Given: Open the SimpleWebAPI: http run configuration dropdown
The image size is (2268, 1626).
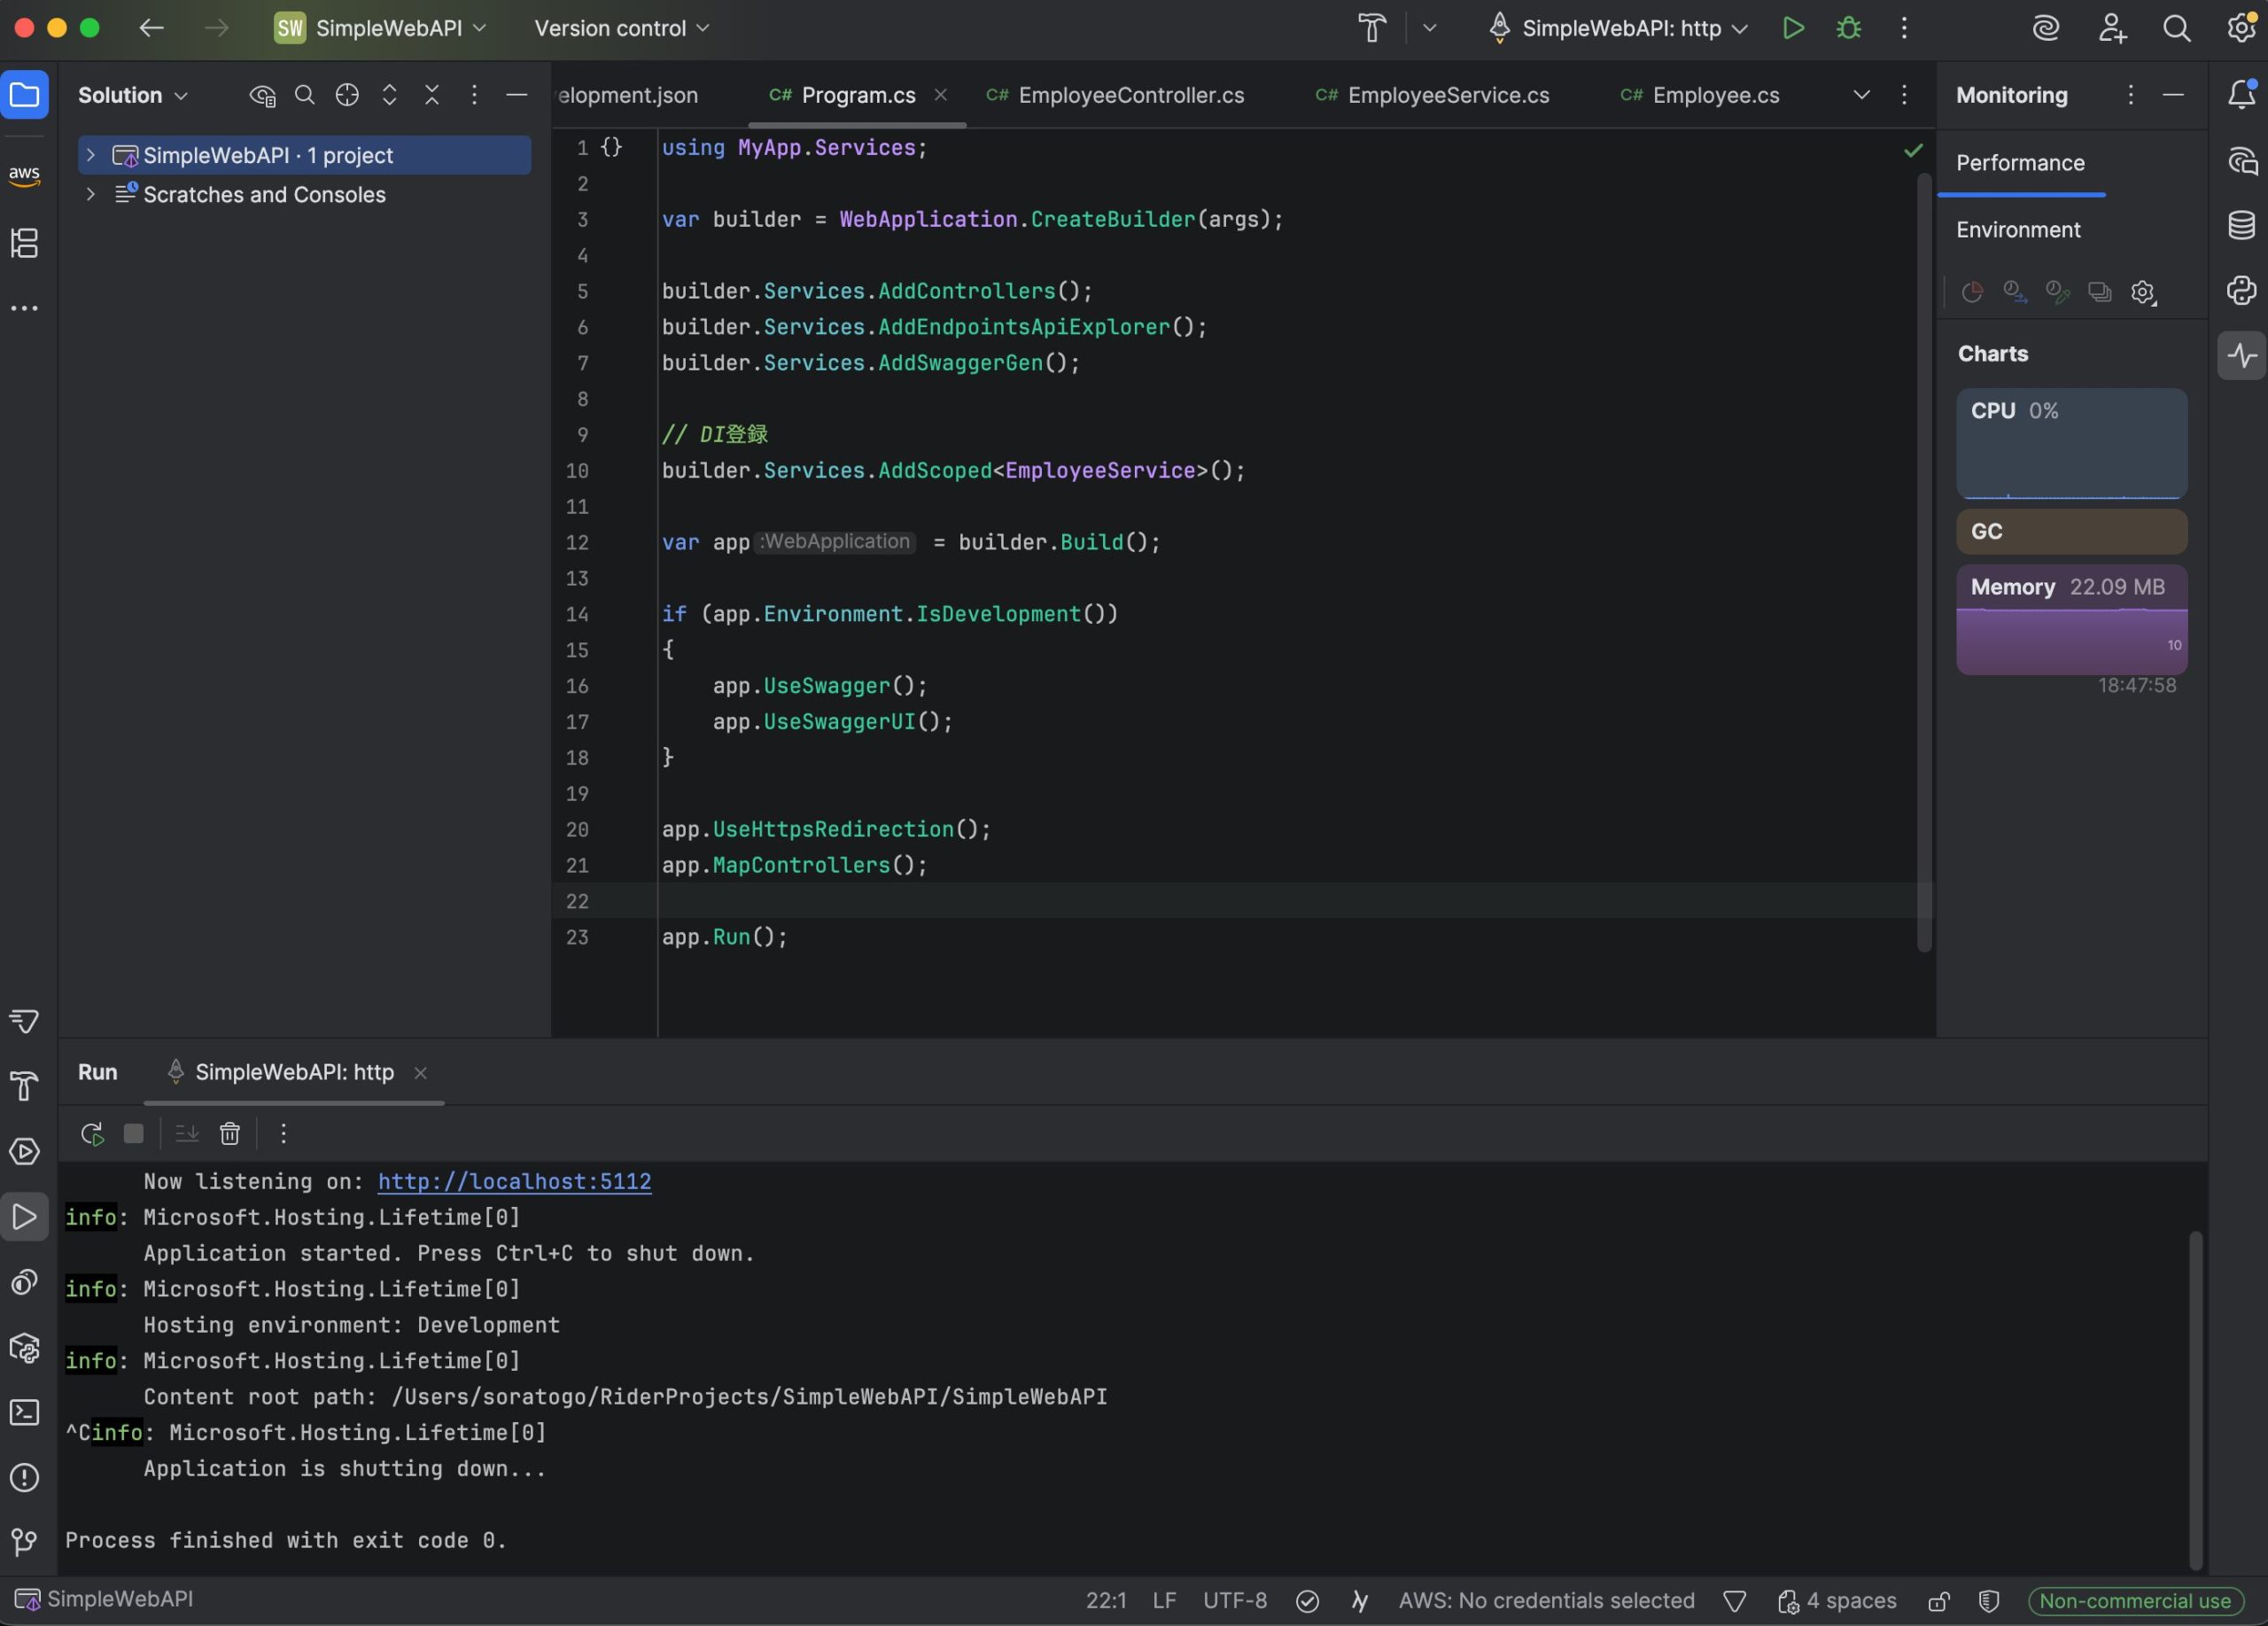Looking at the screenshot, I should 1620,28.
